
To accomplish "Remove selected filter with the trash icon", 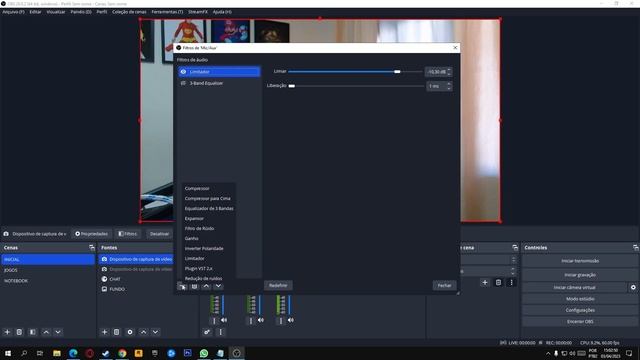I will click(x=194, y=287).
